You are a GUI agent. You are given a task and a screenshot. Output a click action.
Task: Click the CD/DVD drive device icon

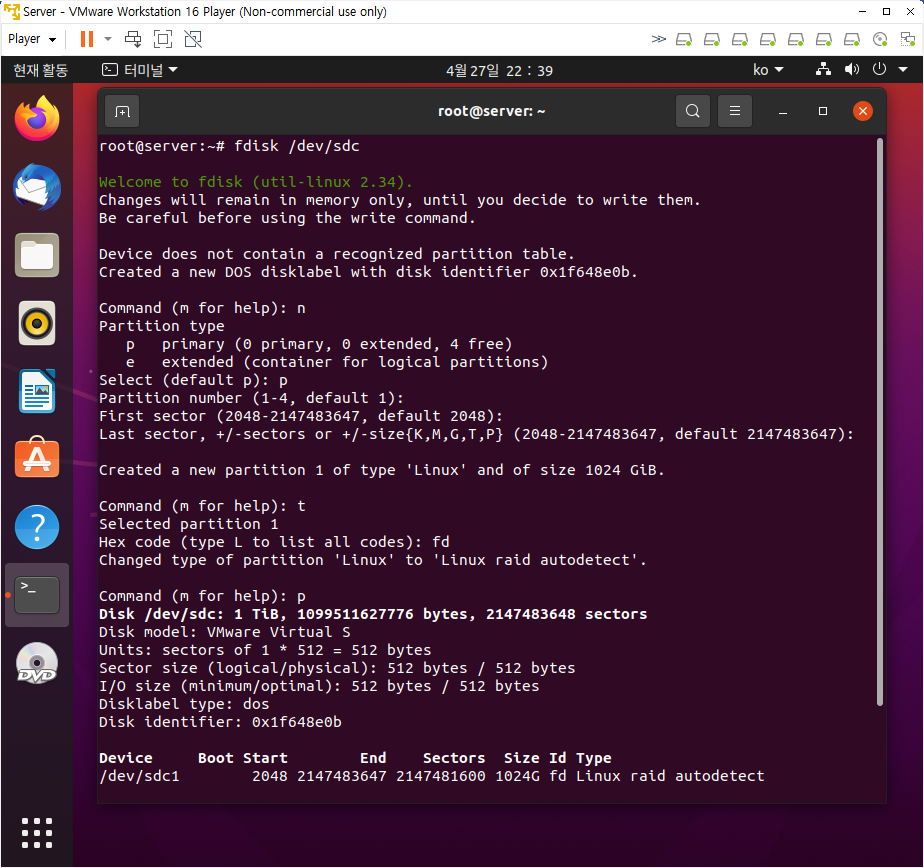880,39
